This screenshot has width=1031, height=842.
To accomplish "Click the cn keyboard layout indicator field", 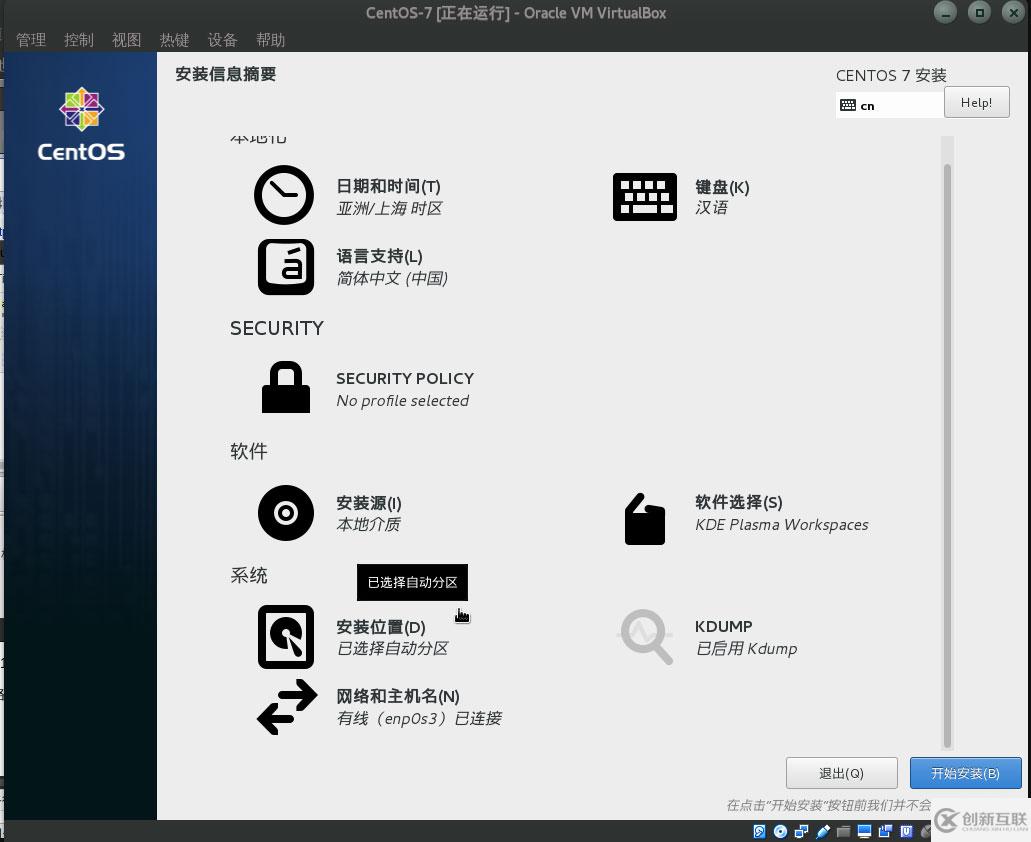I will coord(890,105).
